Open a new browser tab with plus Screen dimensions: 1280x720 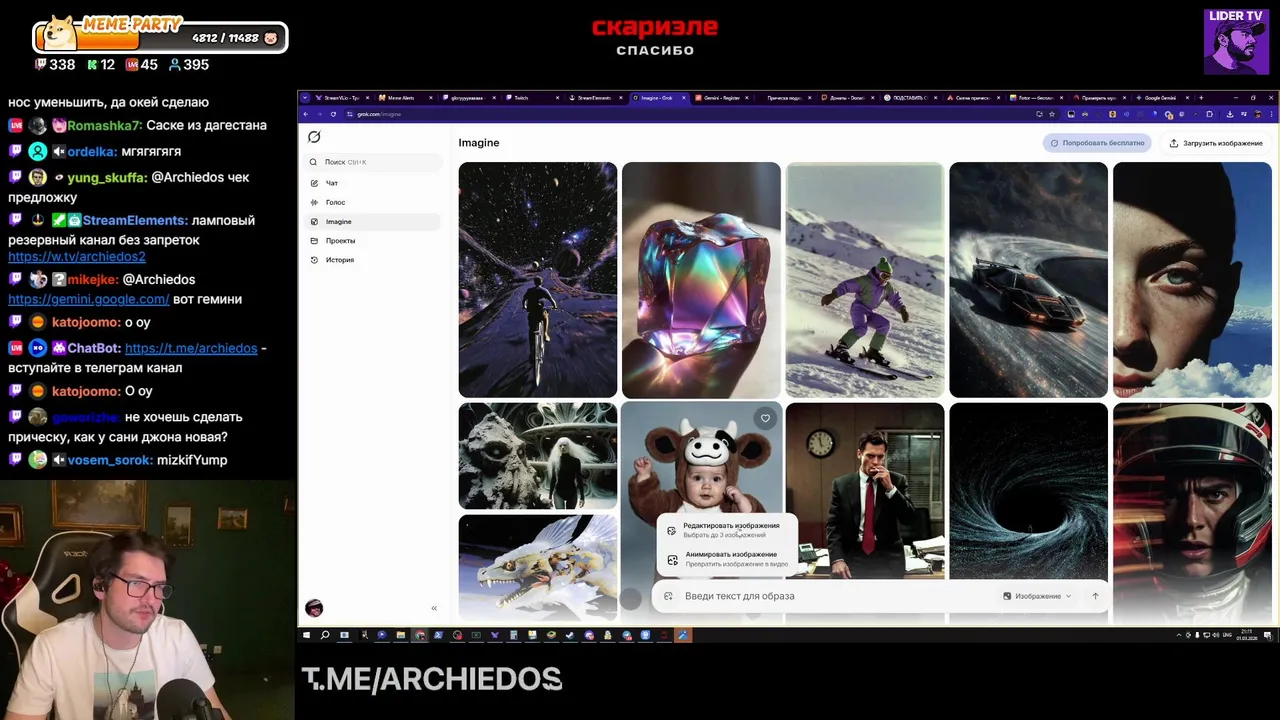(x=1200, y=98)
